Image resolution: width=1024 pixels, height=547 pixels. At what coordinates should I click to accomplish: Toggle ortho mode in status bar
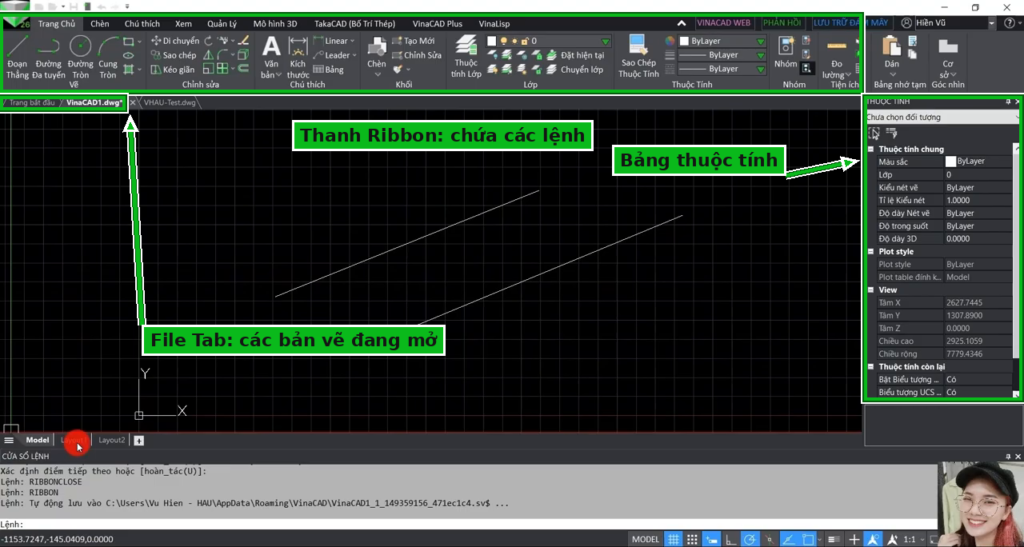(x=731, y=539)
